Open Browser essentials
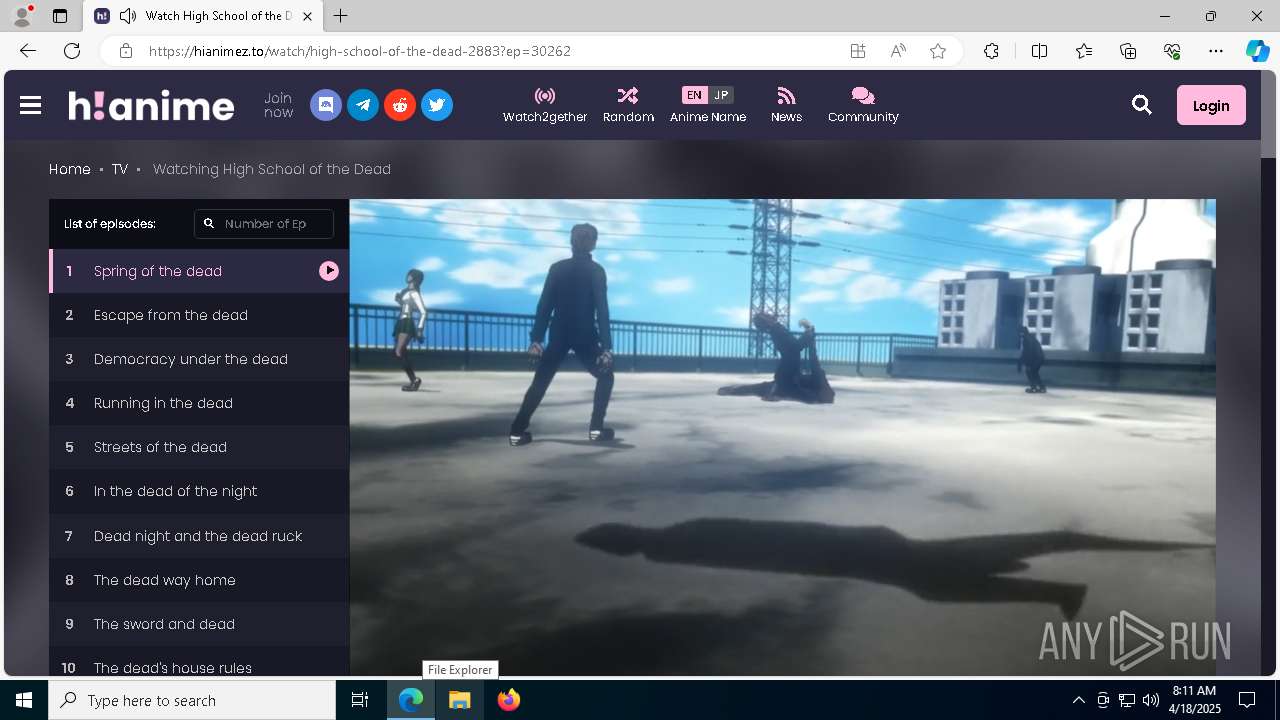This screenshot has height=720, width=1280. coord(1172,51)
